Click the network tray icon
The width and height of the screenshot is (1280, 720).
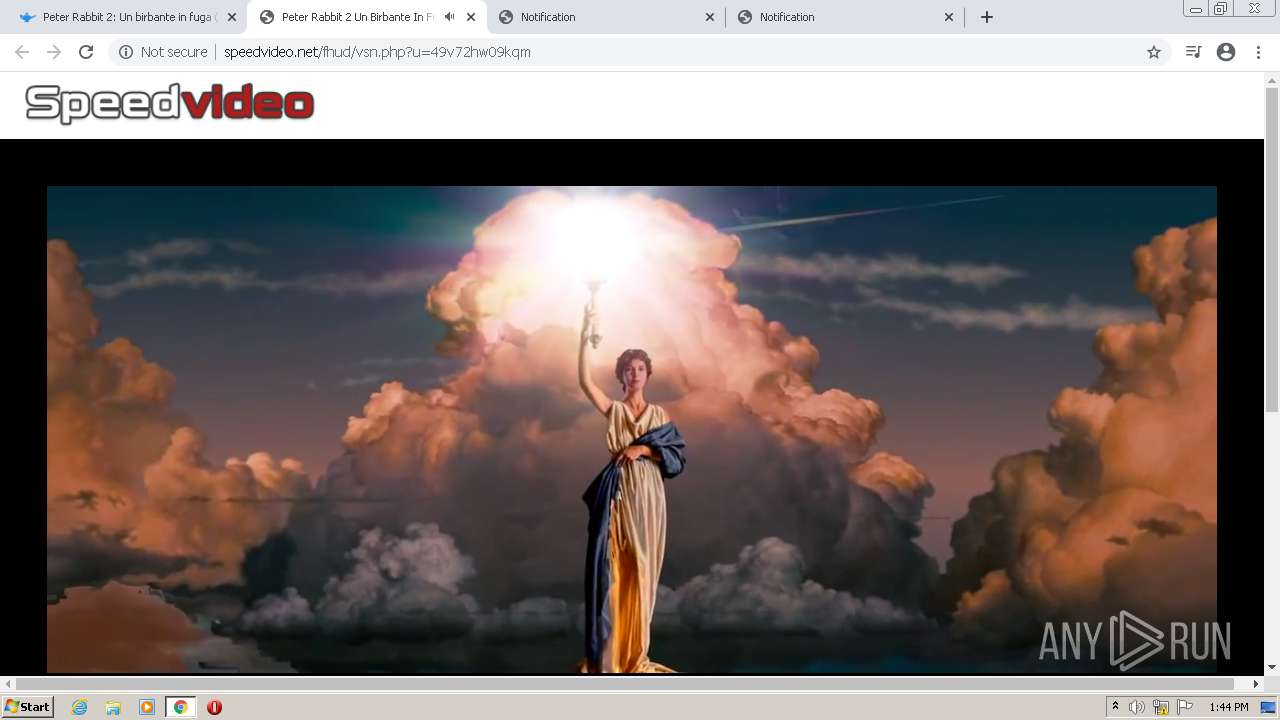(x=1161, y=707)
